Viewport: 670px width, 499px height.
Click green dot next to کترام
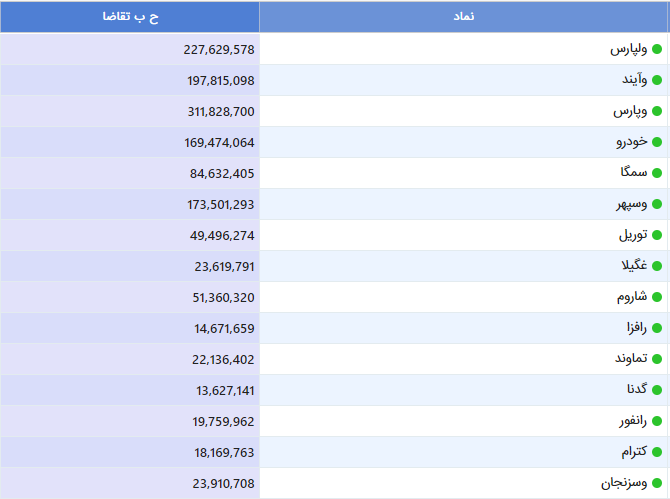click(657, 452)
